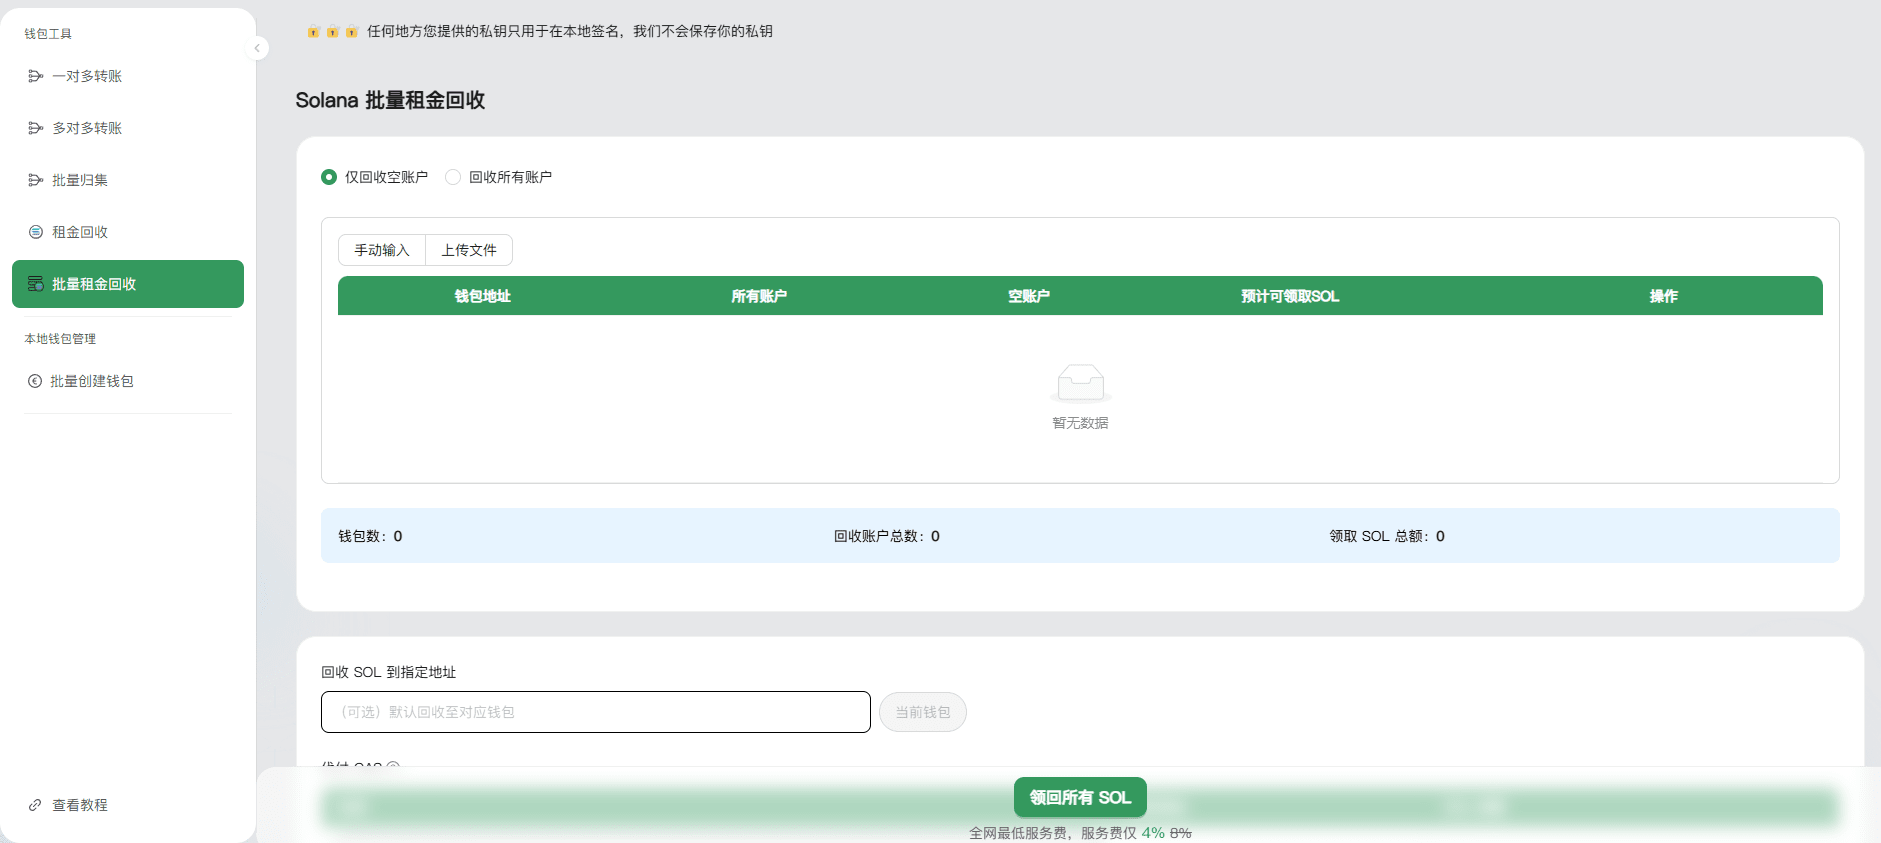
Task: Click the 钱包地址 column header
Action: 482,296
